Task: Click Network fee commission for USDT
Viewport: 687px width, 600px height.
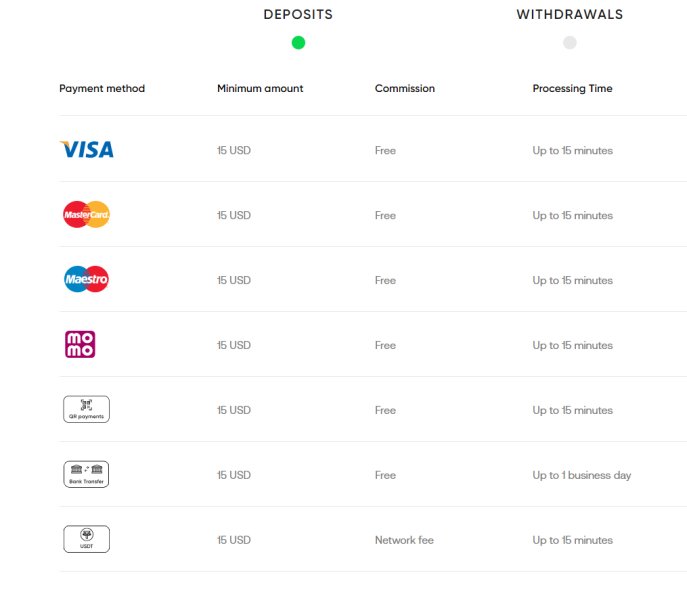Action: click(404, 540)
